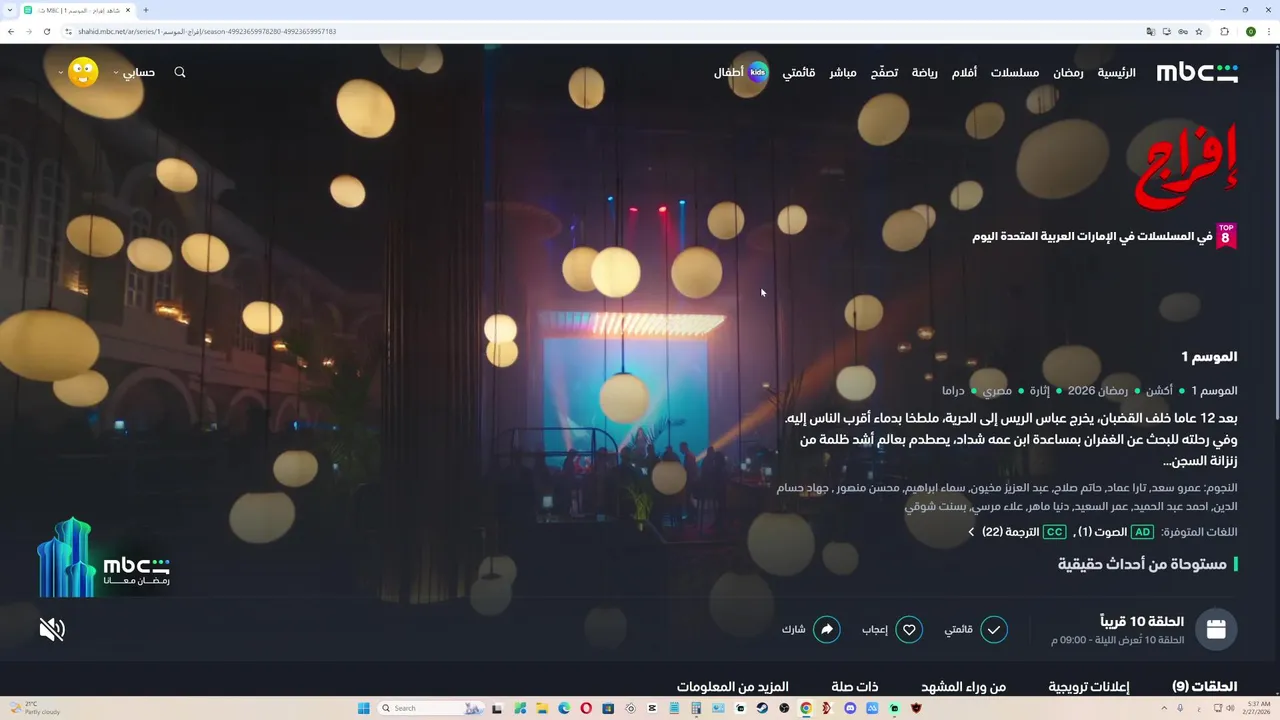Viewport: 1280px width, 720px height.
Task: Open رمضان section in navigation
Action: (1068, 72)
